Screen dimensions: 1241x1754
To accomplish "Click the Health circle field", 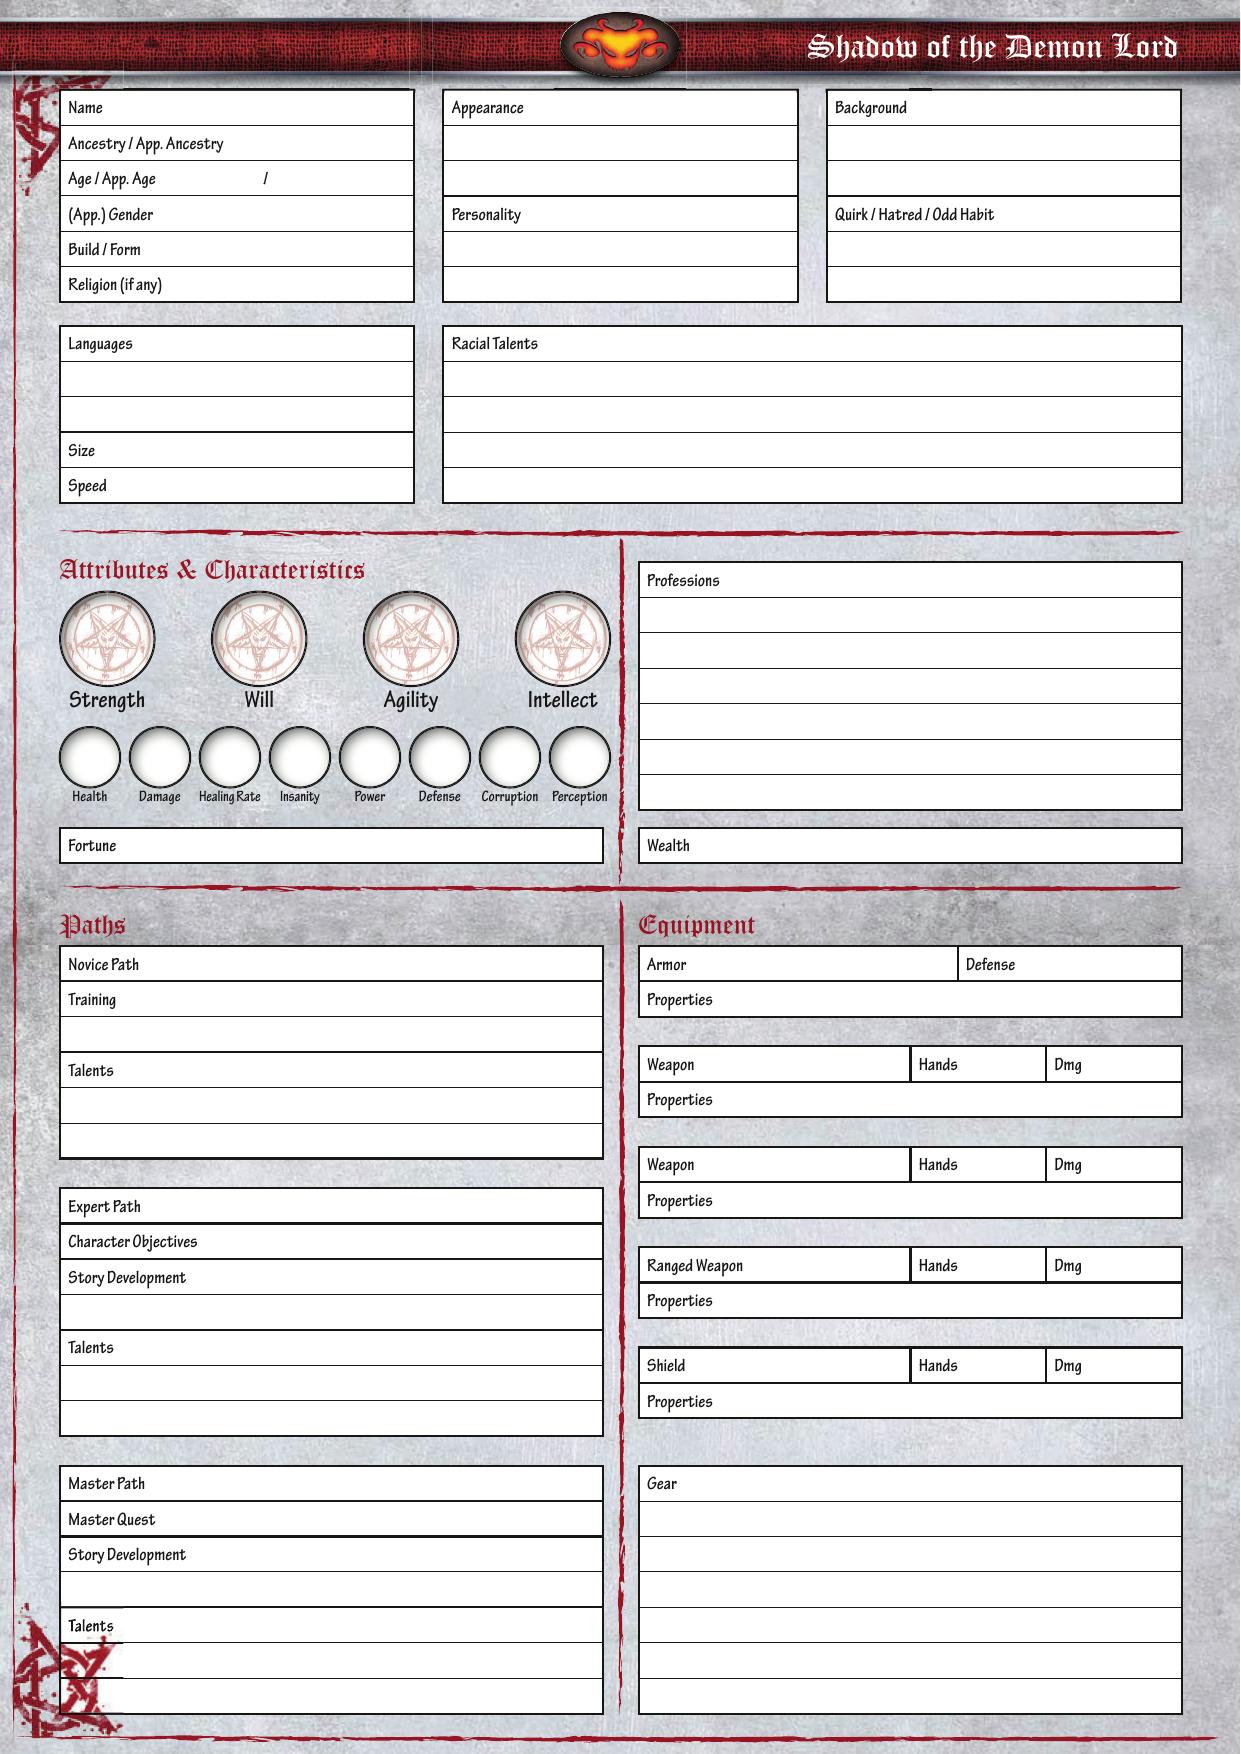I will point(90,757).
